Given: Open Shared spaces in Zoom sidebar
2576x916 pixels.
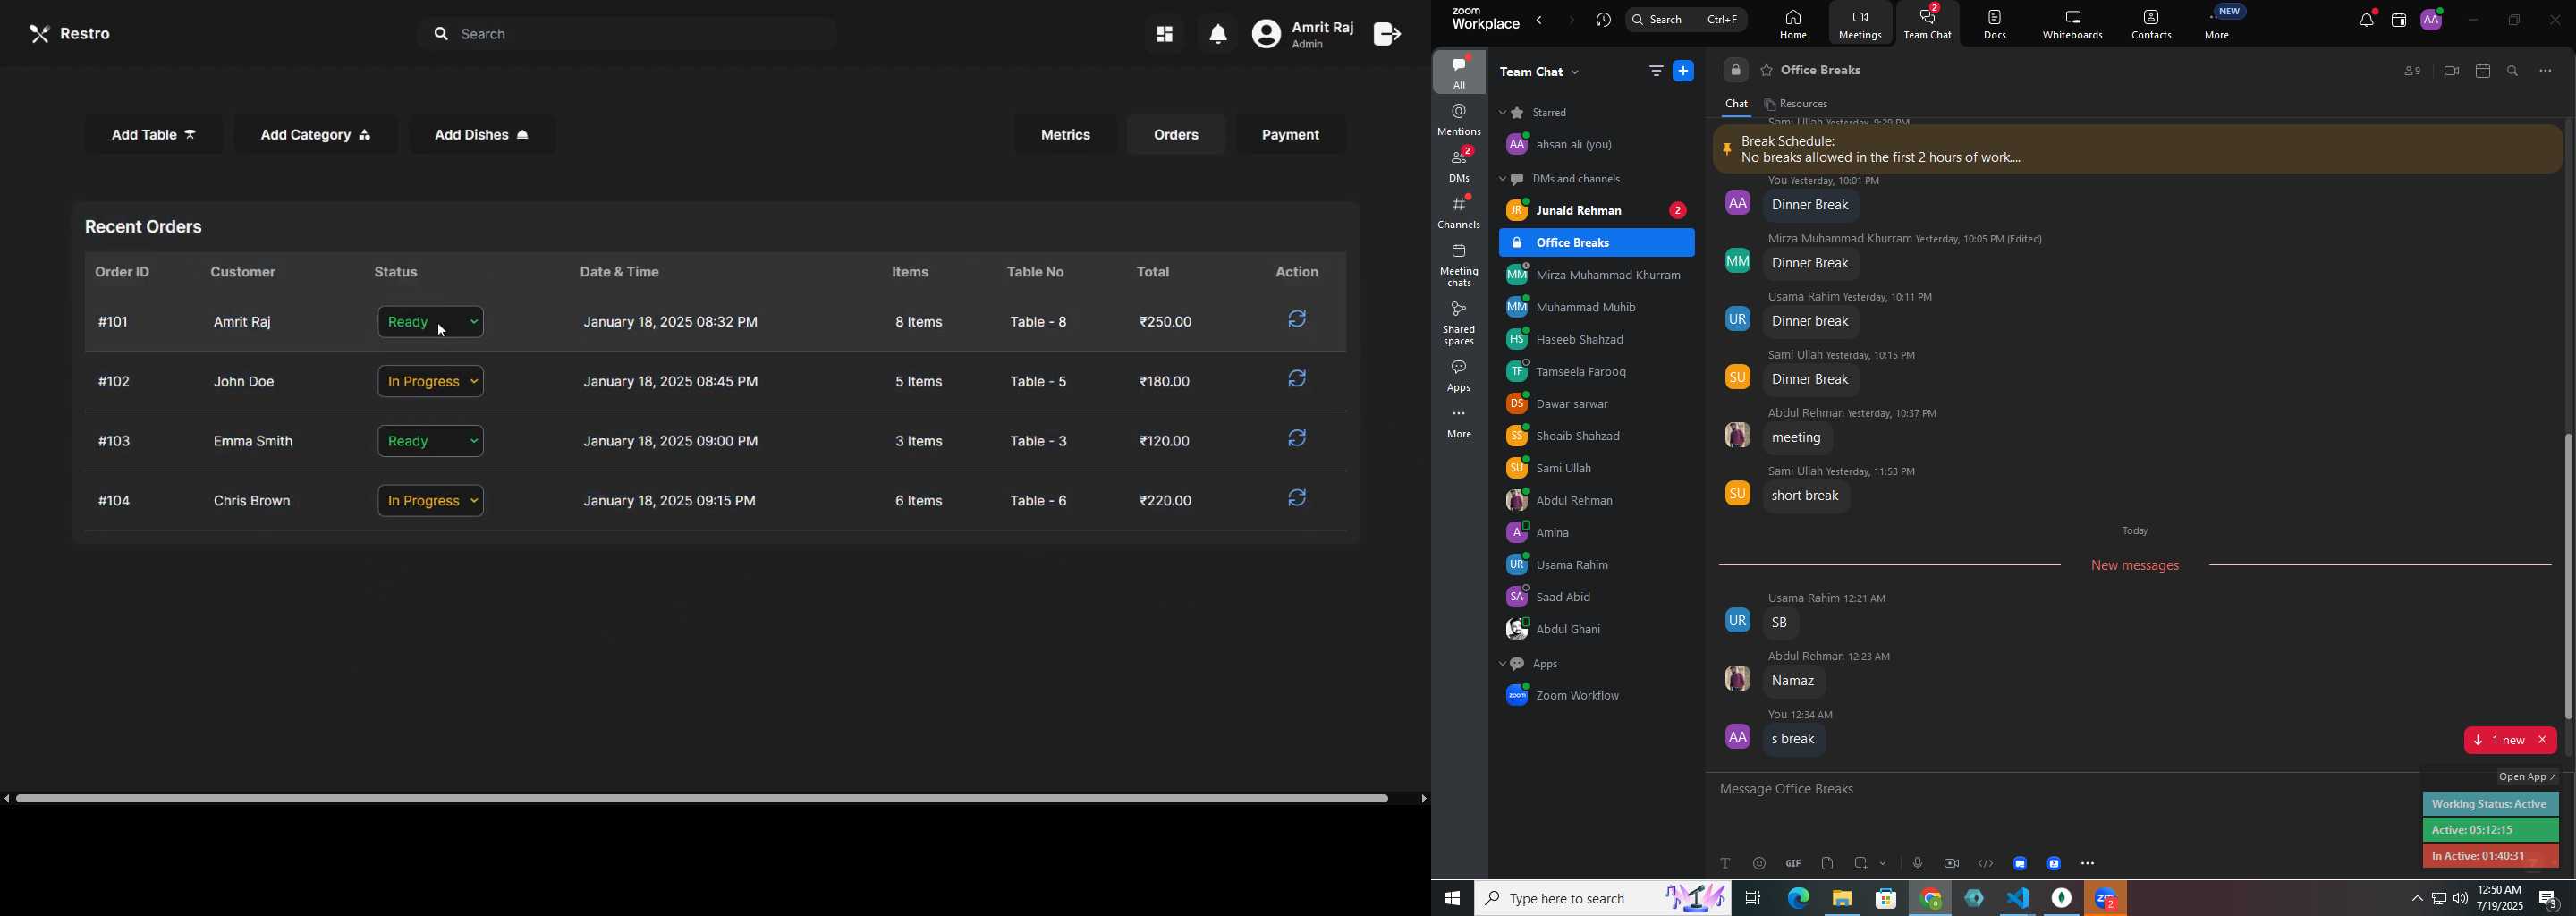Looking at the screenshot, I should (1459, 324).
